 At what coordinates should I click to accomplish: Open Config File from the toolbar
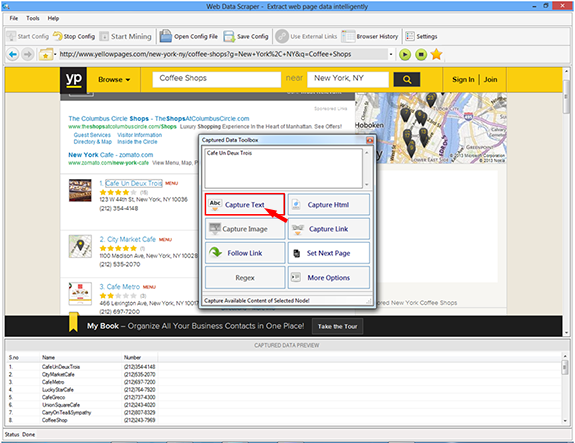click(188, 36)
